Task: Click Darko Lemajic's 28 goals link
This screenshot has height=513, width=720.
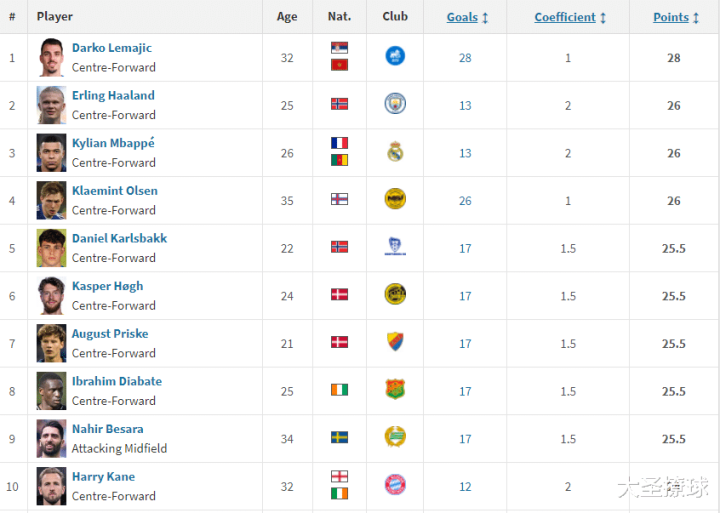Action: pos(465,58)
